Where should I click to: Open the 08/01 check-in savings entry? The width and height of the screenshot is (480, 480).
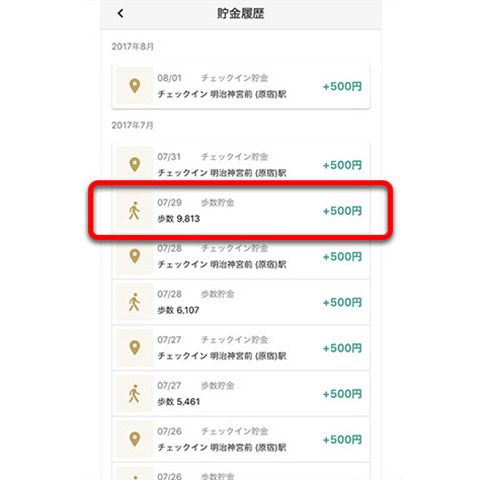[x=241, y=86]
